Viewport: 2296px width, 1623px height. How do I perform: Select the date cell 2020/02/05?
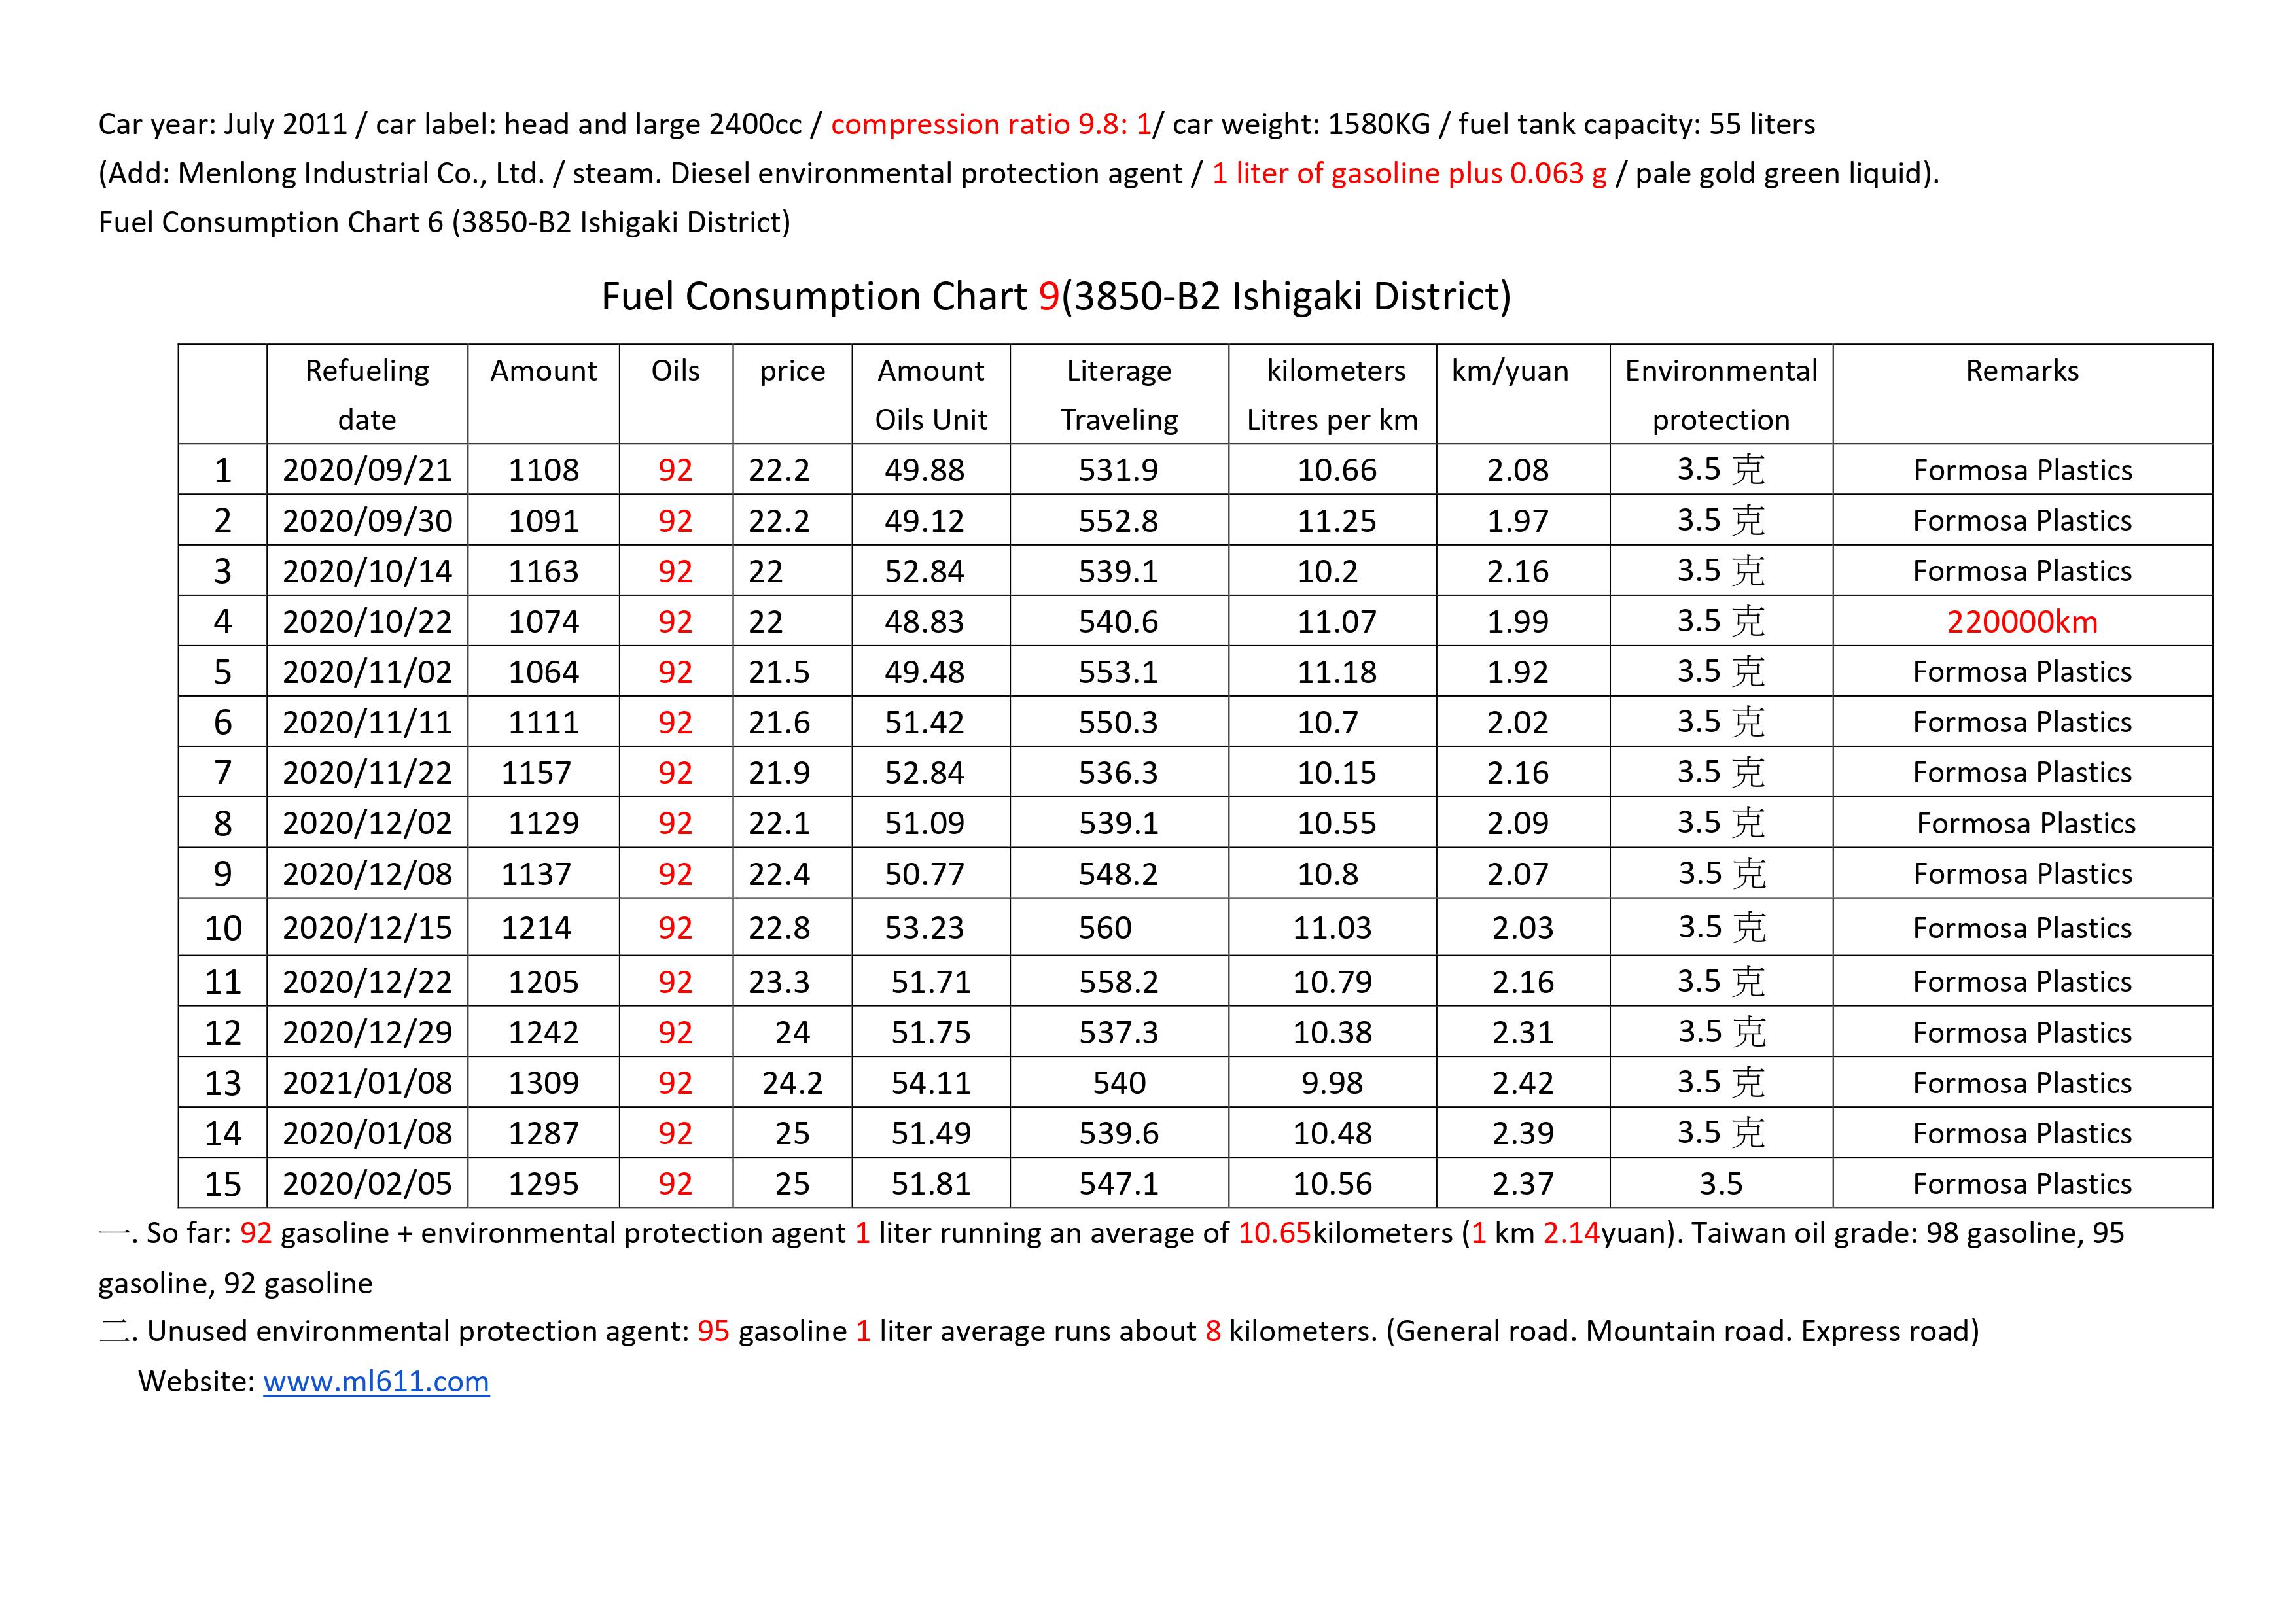(367, 1184)
